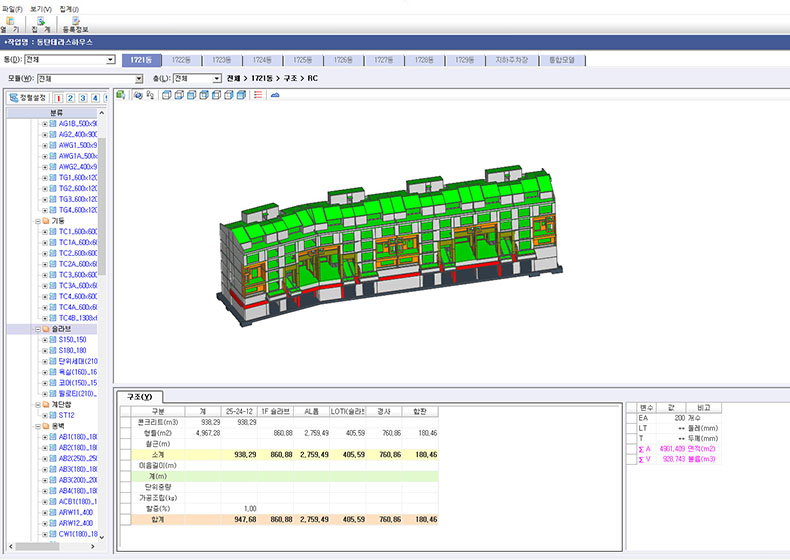Click row selector box for 소계 row
Image resolution: width=790 pixels, height=560 pixels.
126,454
